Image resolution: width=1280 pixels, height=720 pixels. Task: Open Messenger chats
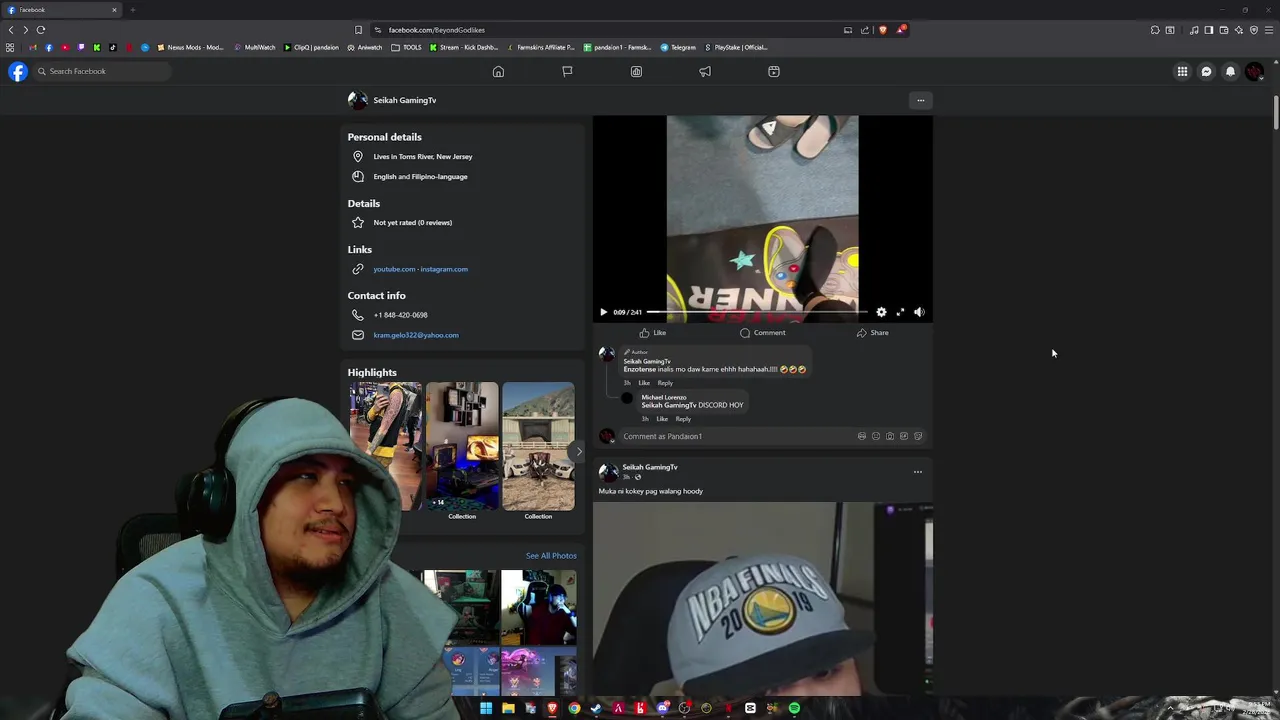tap(1206, 72)
